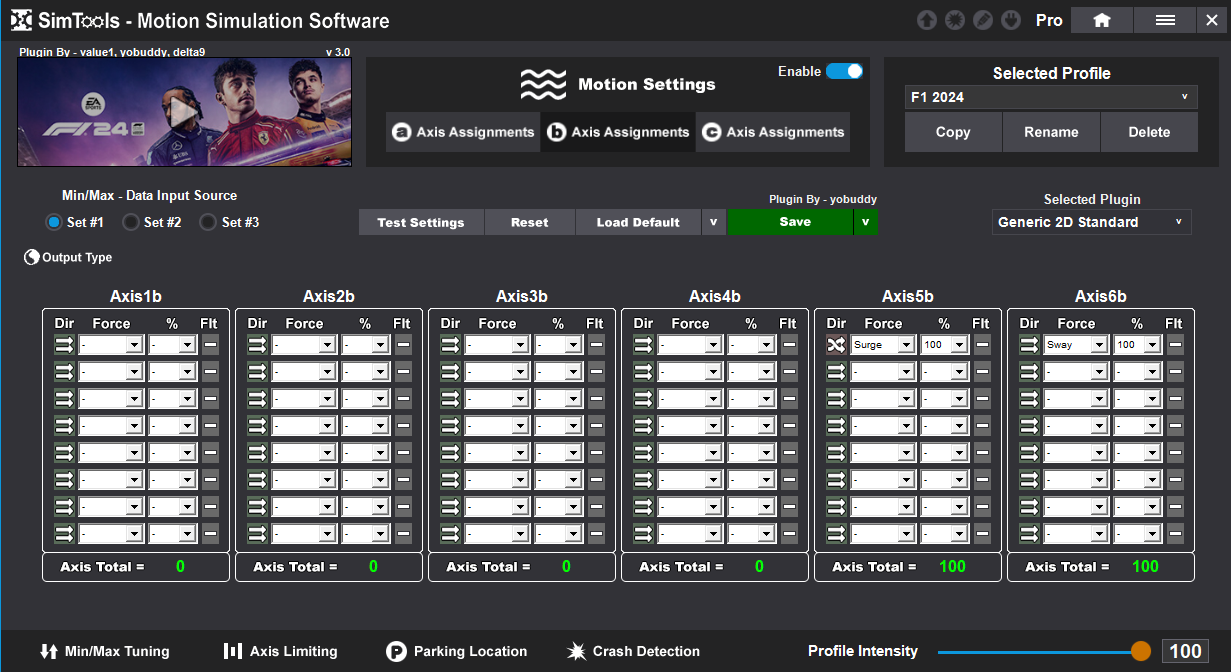Toggle direction arrow in Axis5b Surge row
This screenshot has height=672, width=1231.
pos(836,344)
